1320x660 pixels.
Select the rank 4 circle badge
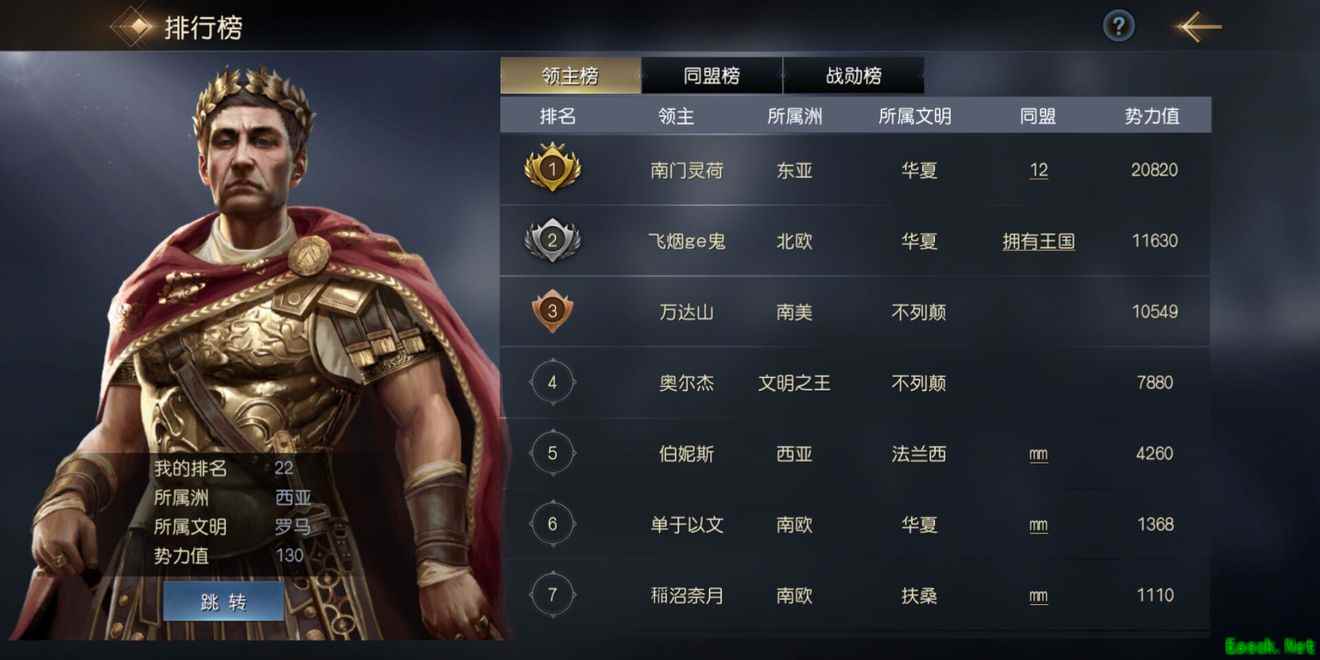coord(552,382)
